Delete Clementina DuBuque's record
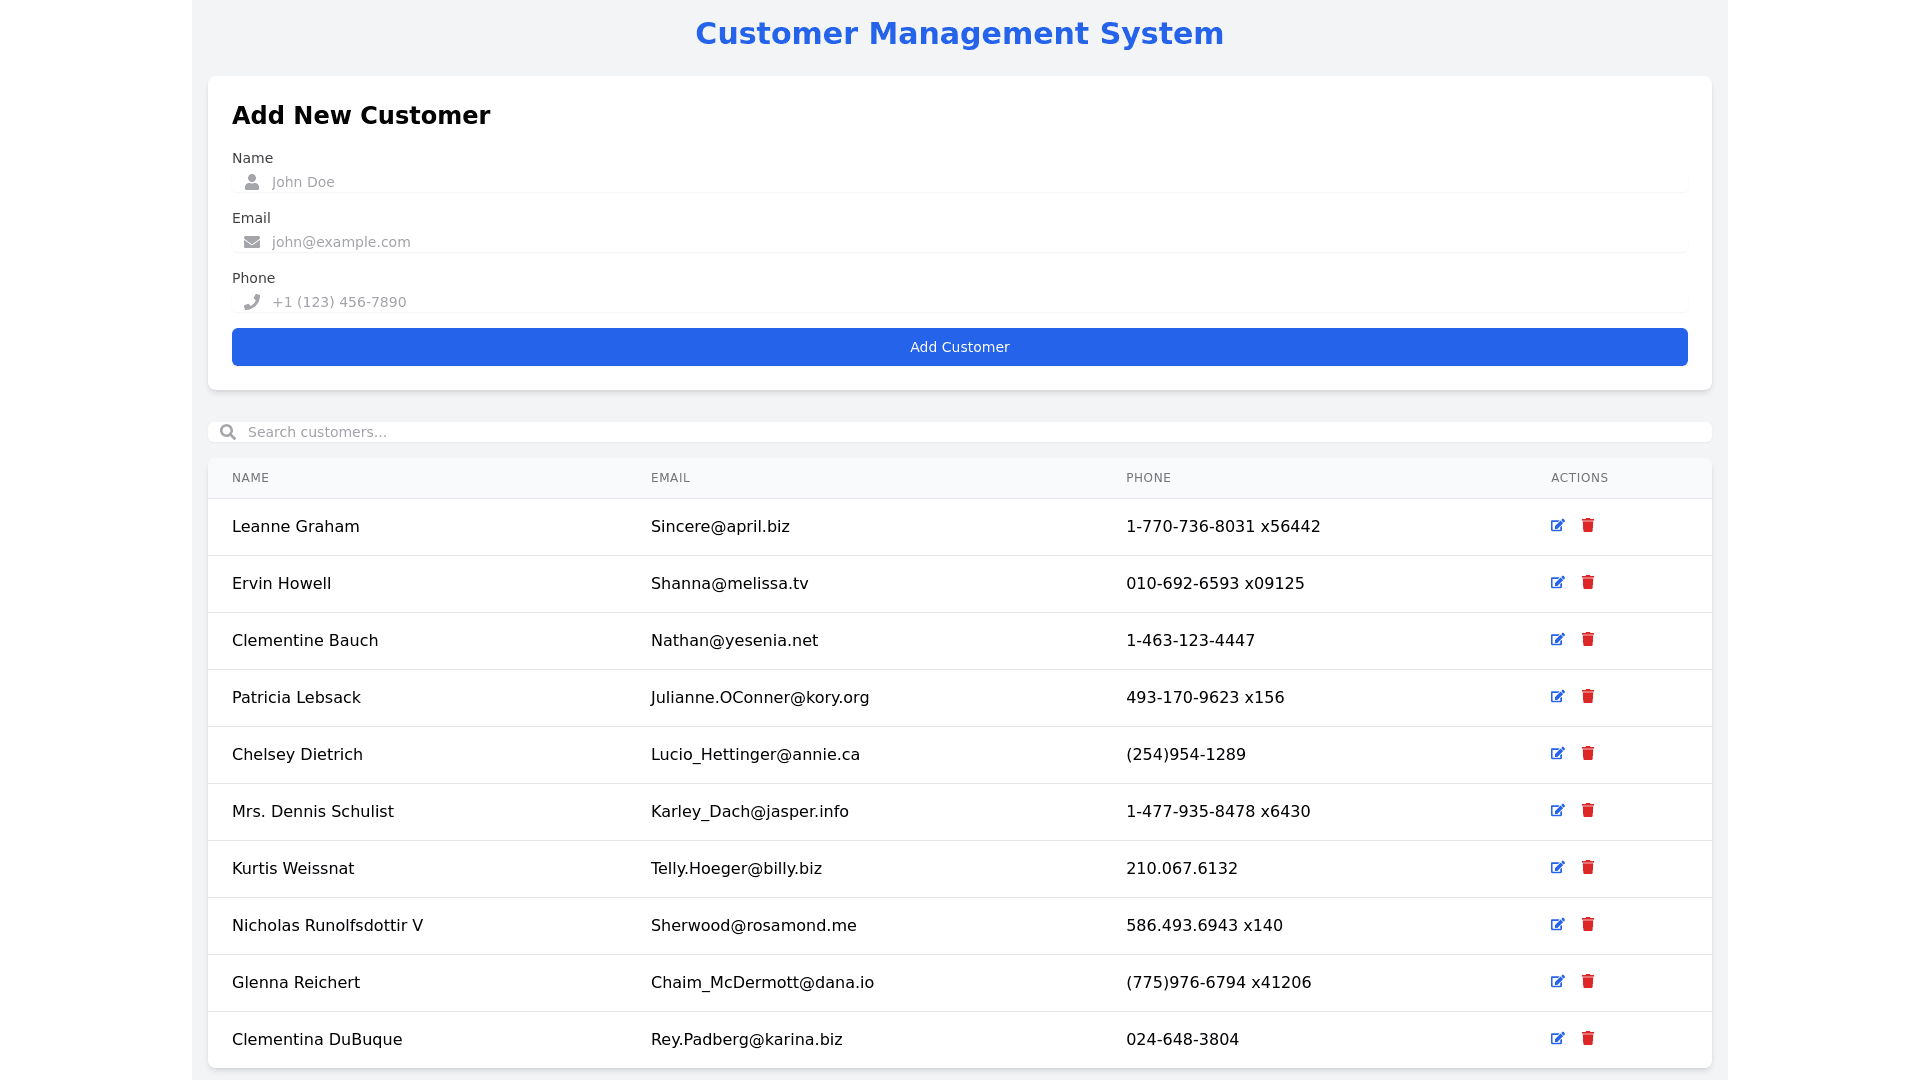This screenshot has width=1920, height=1080. point(1587,1039)
